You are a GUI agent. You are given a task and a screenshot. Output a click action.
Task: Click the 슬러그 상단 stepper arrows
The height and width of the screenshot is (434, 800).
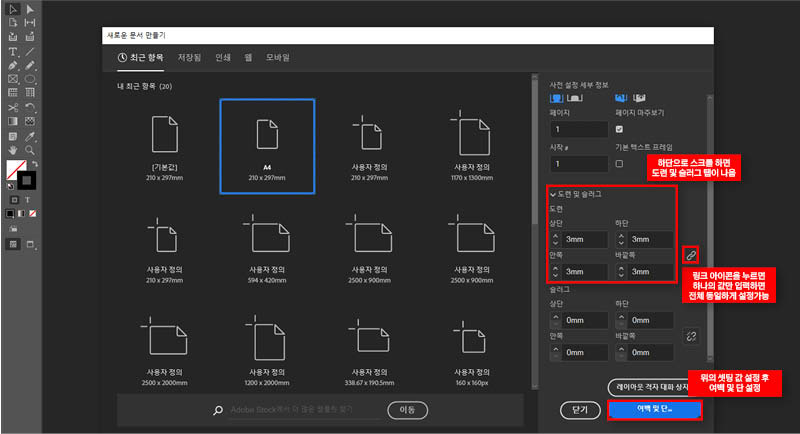pyautogui.click(x=556, y=320)
